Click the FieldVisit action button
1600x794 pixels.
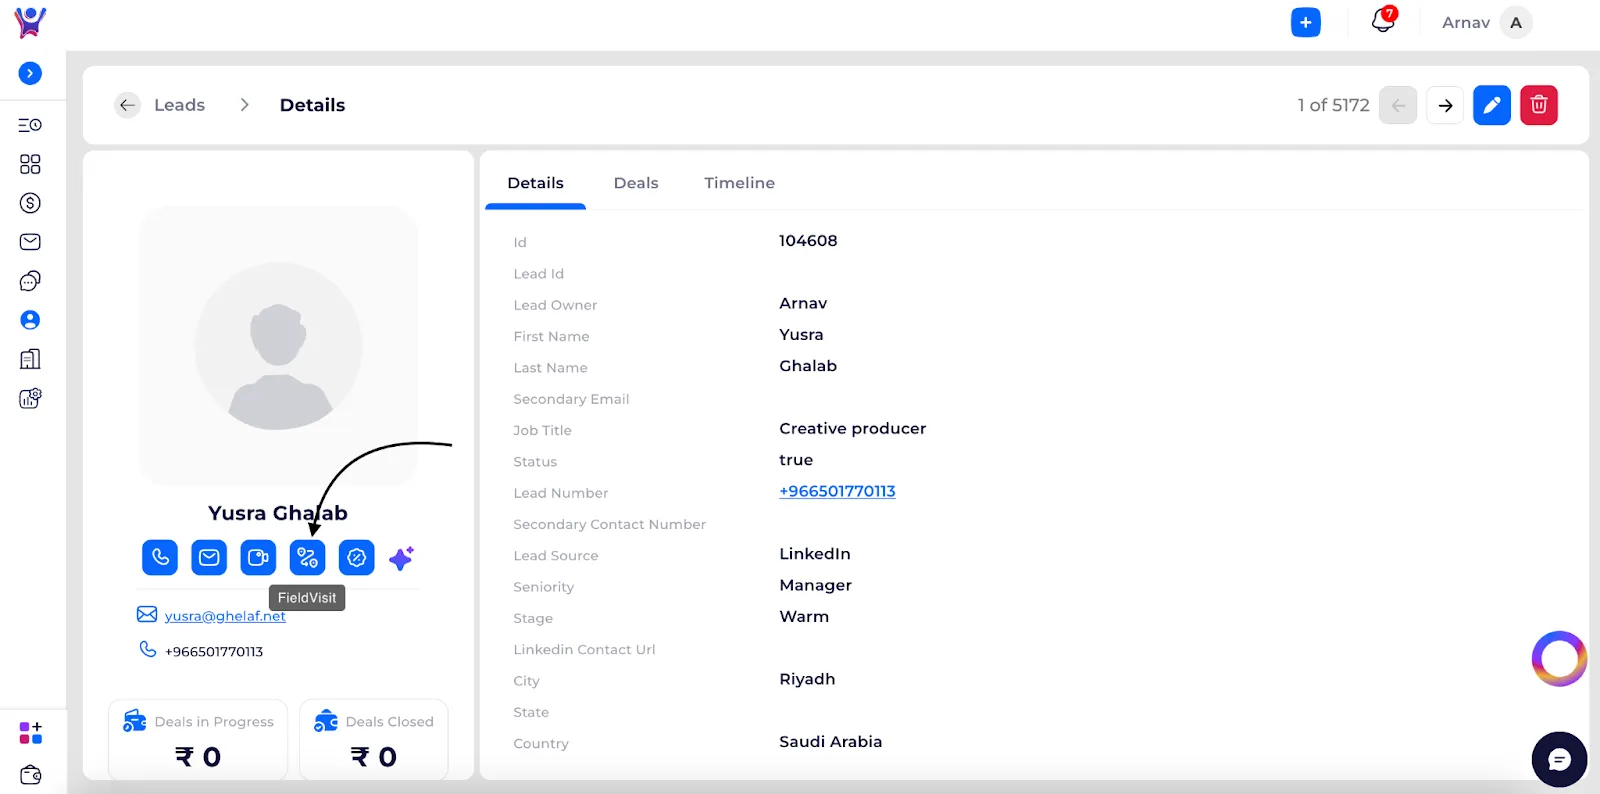307,557
